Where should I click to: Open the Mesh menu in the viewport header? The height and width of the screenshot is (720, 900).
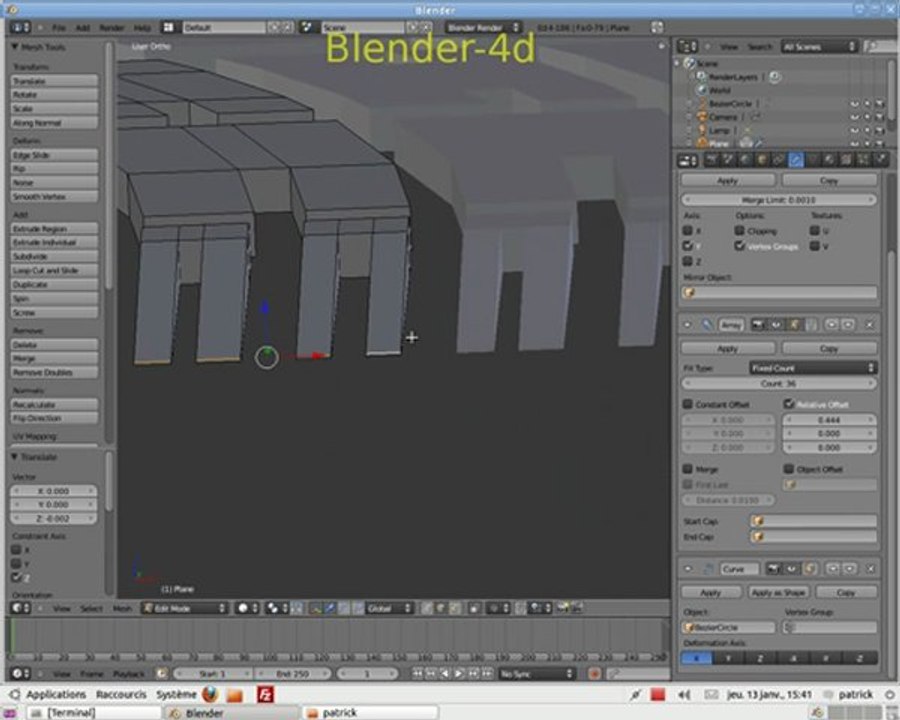click(122, 608)
